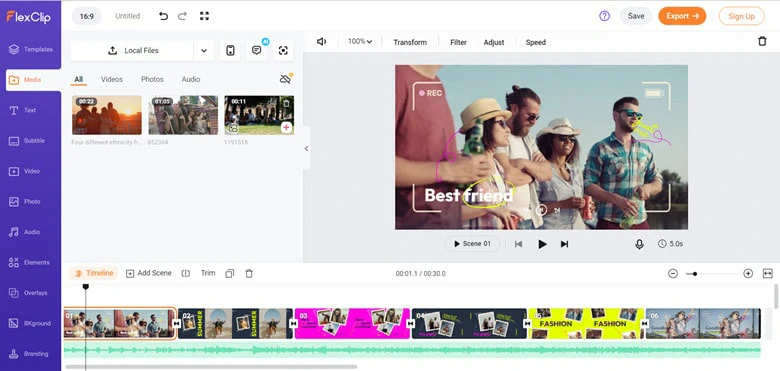The height and width of the screenshot is (371, 780).
Task: Click the screen record icon
Action: 283,50
